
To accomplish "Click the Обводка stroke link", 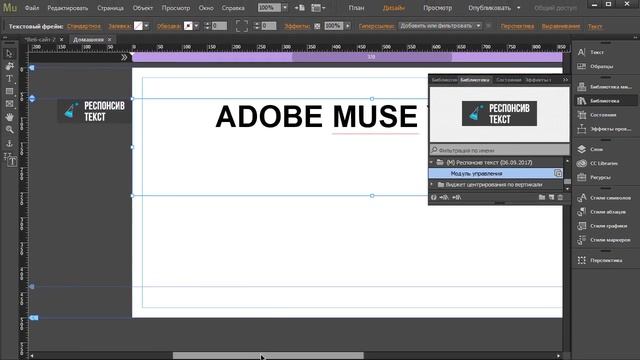I will coord(169,26).
